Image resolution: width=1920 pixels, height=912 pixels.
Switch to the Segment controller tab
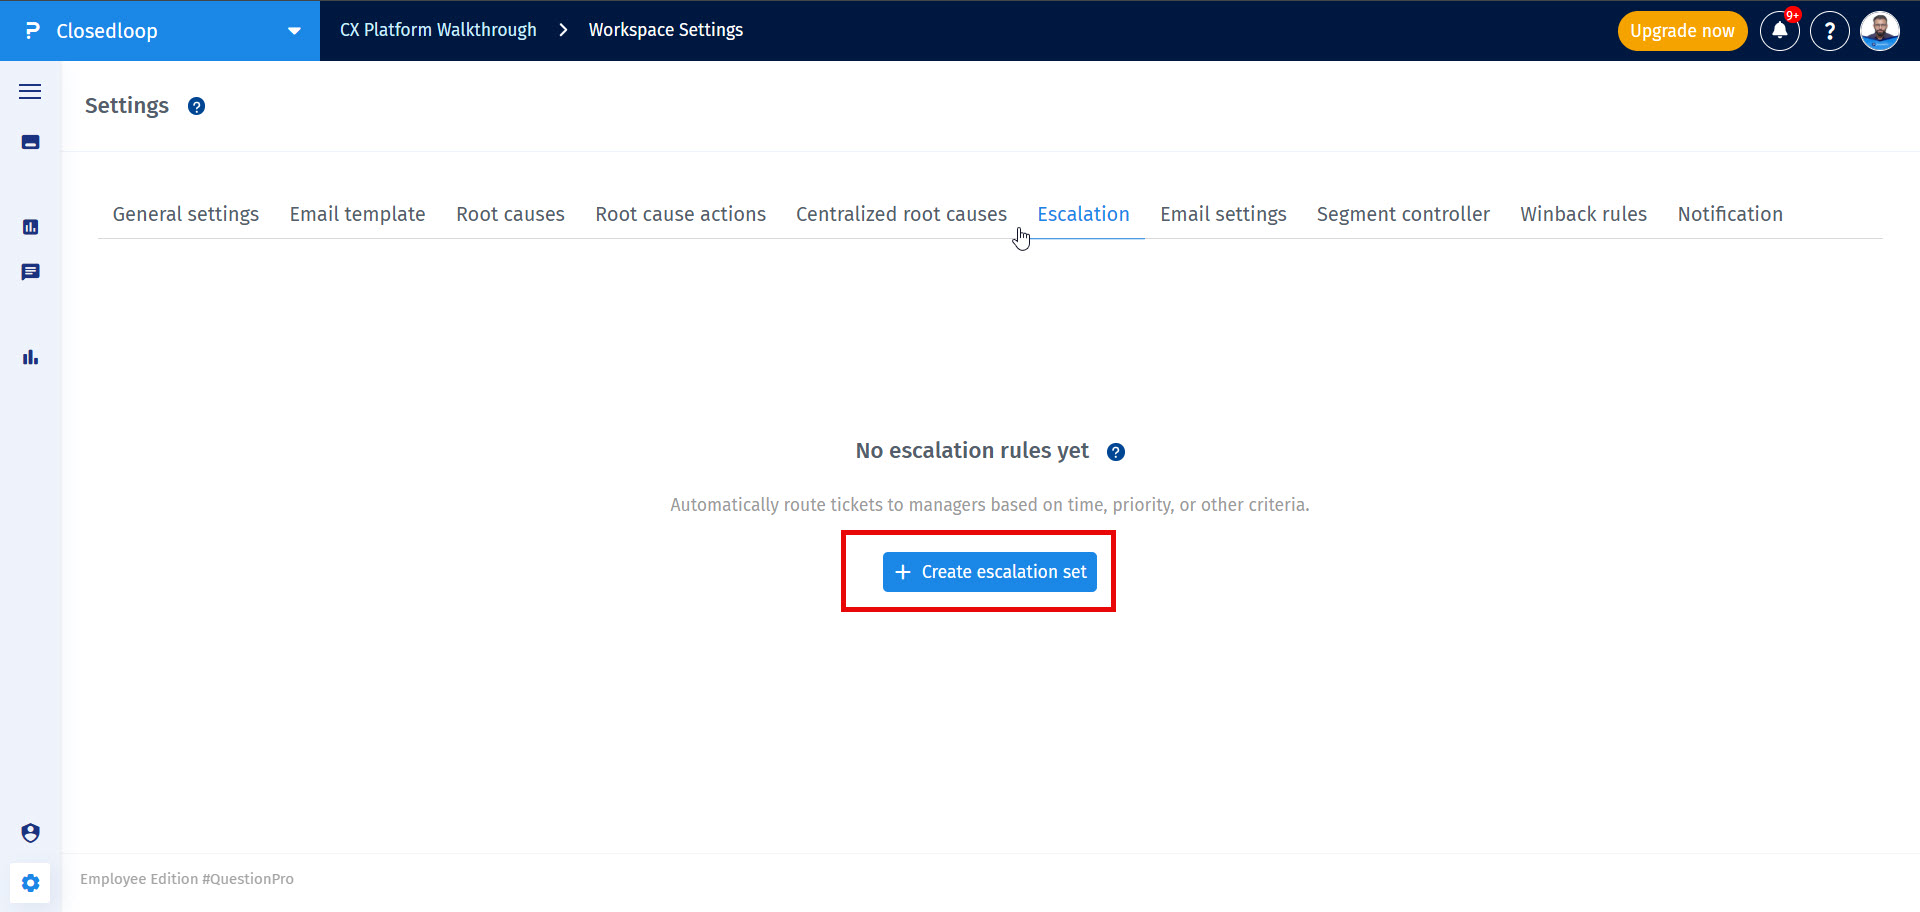[1403, 214]
